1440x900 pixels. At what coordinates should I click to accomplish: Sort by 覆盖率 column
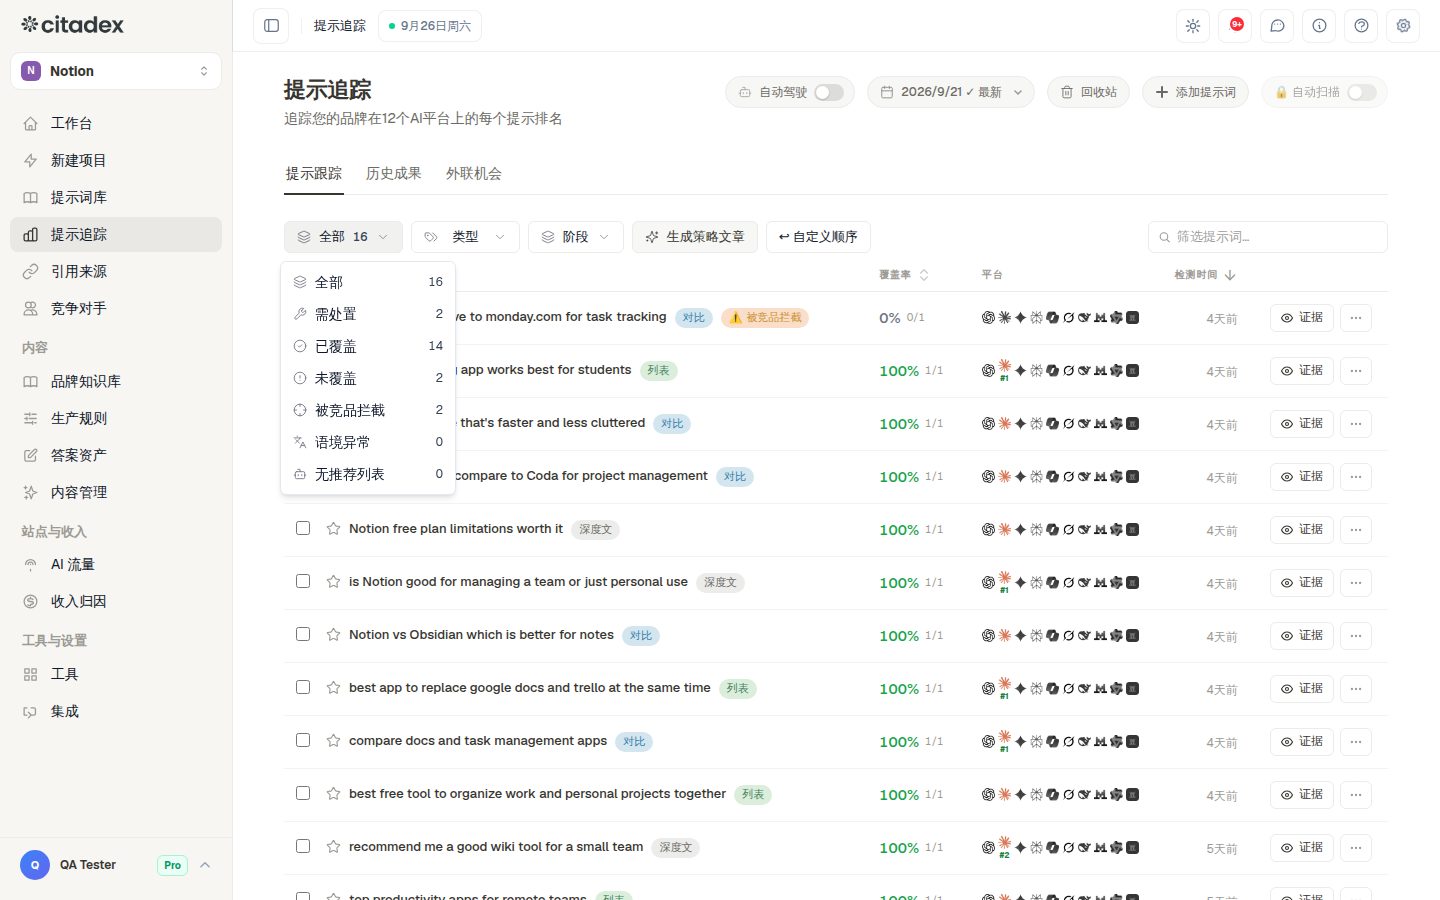(903, 275)
